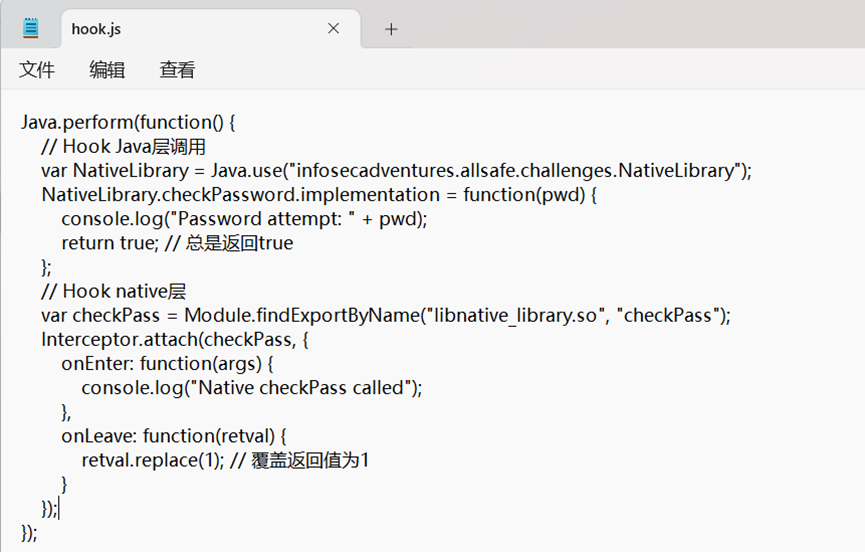The image size is (865, 552).
Task: Click the comment // Hook Java层调用
Action: point(124,147)
